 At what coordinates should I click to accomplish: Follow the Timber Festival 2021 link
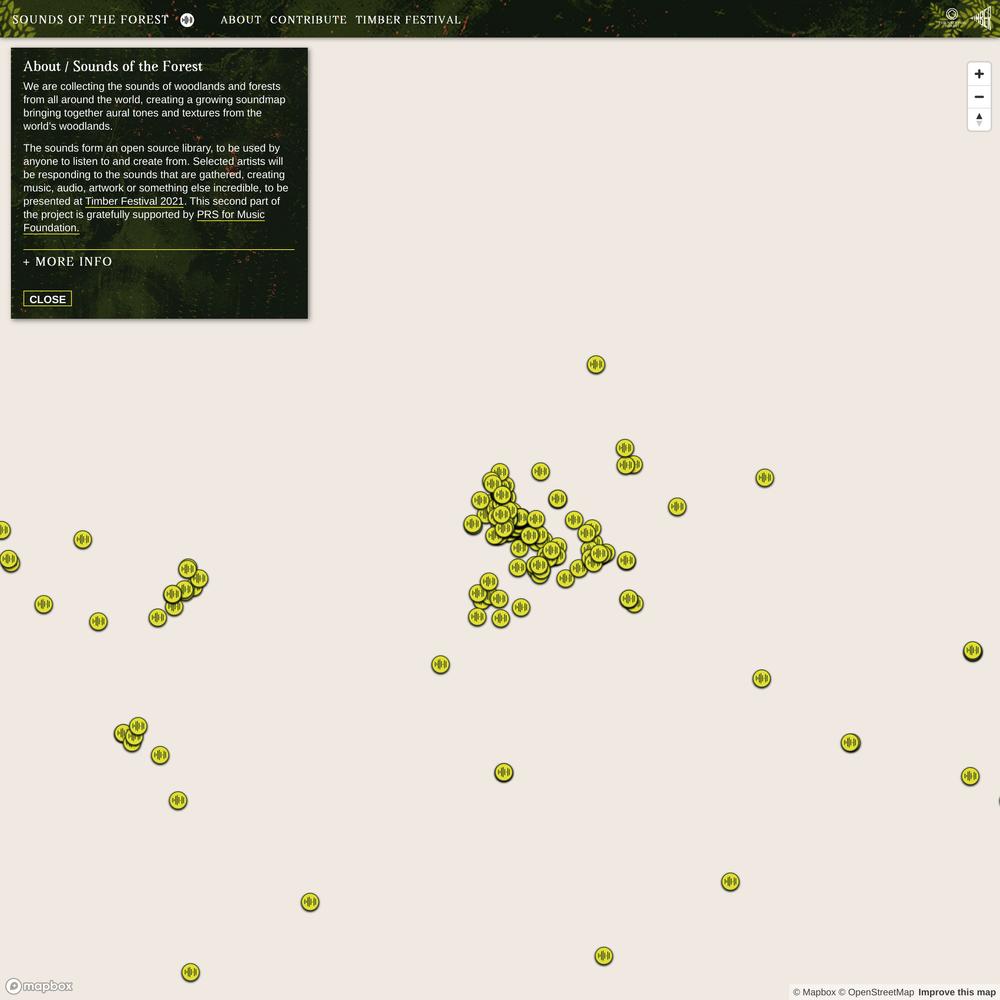click(134, 201)
